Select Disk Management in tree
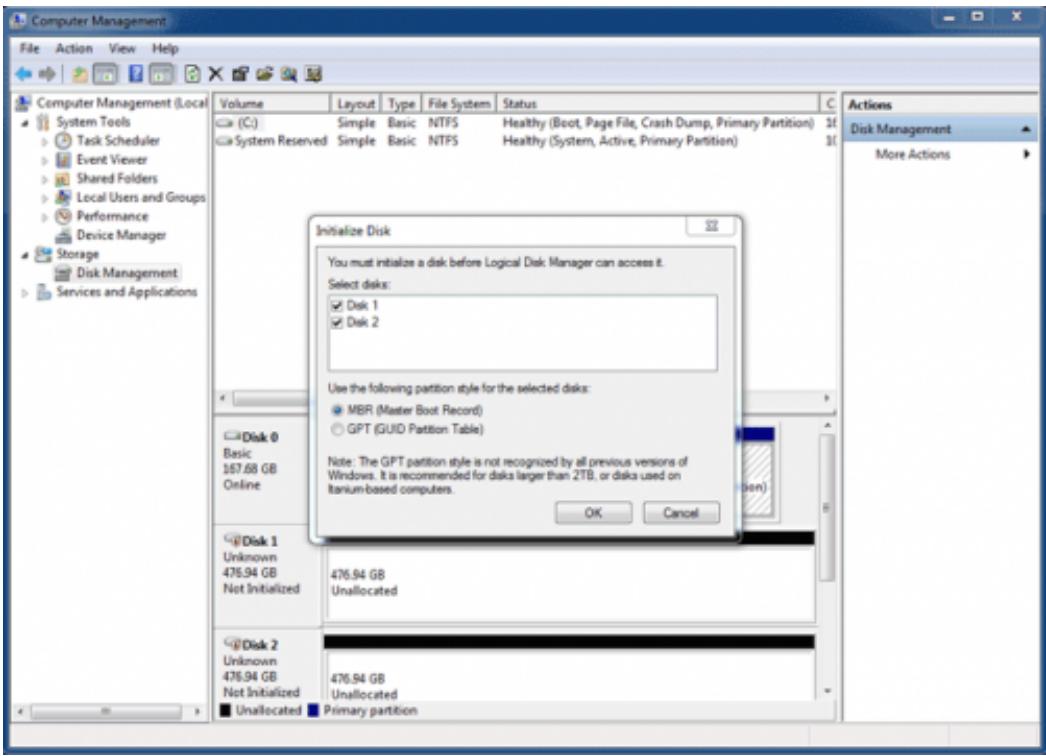This screenshot has height=756, width=1046. point(127,273)
